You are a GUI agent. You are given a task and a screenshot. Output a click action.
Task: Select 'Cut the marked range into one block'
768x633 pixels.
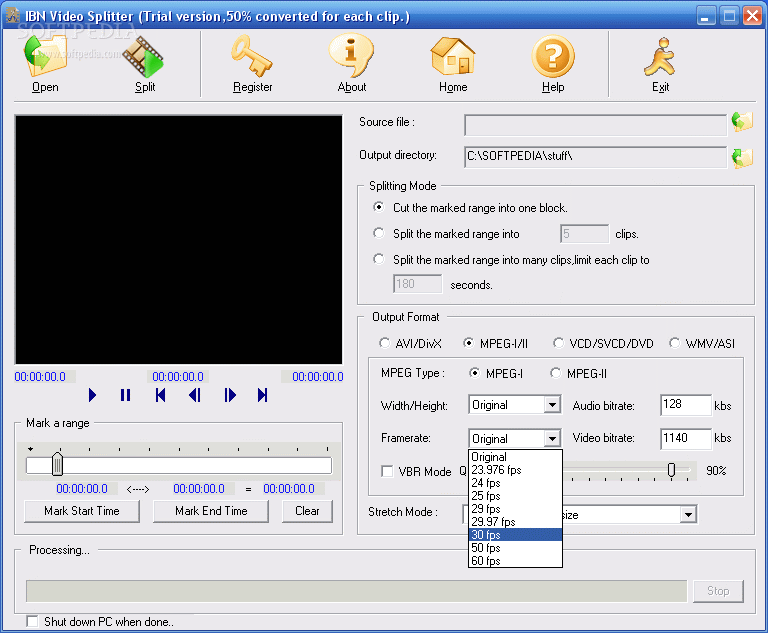pos(379,207)
